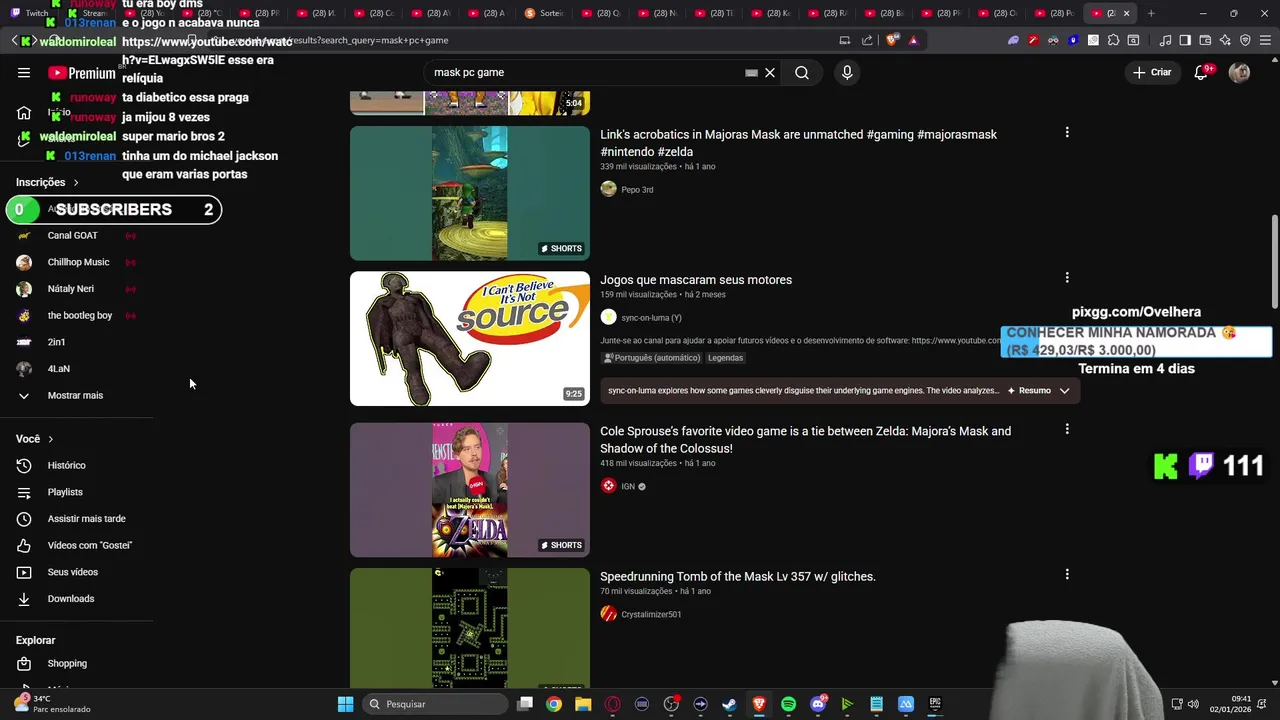Switch to the Twitch browser tab
Image resolution: width=1280 pixels, height=720 pixels.
click(x=30, y=13)
